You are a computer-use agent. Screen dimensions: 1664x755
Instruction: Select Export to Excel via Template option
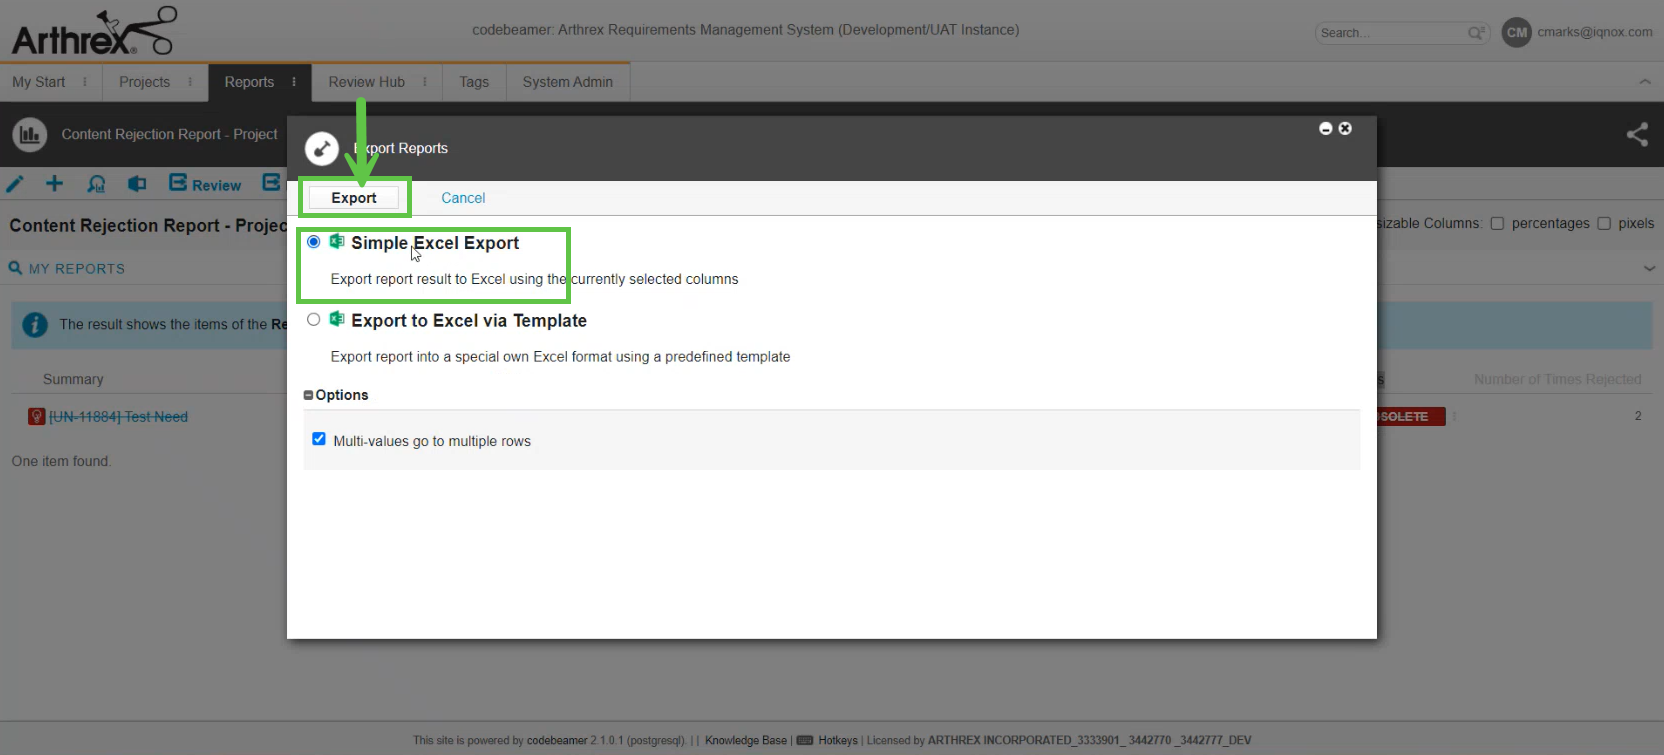(x=314, y=320)
